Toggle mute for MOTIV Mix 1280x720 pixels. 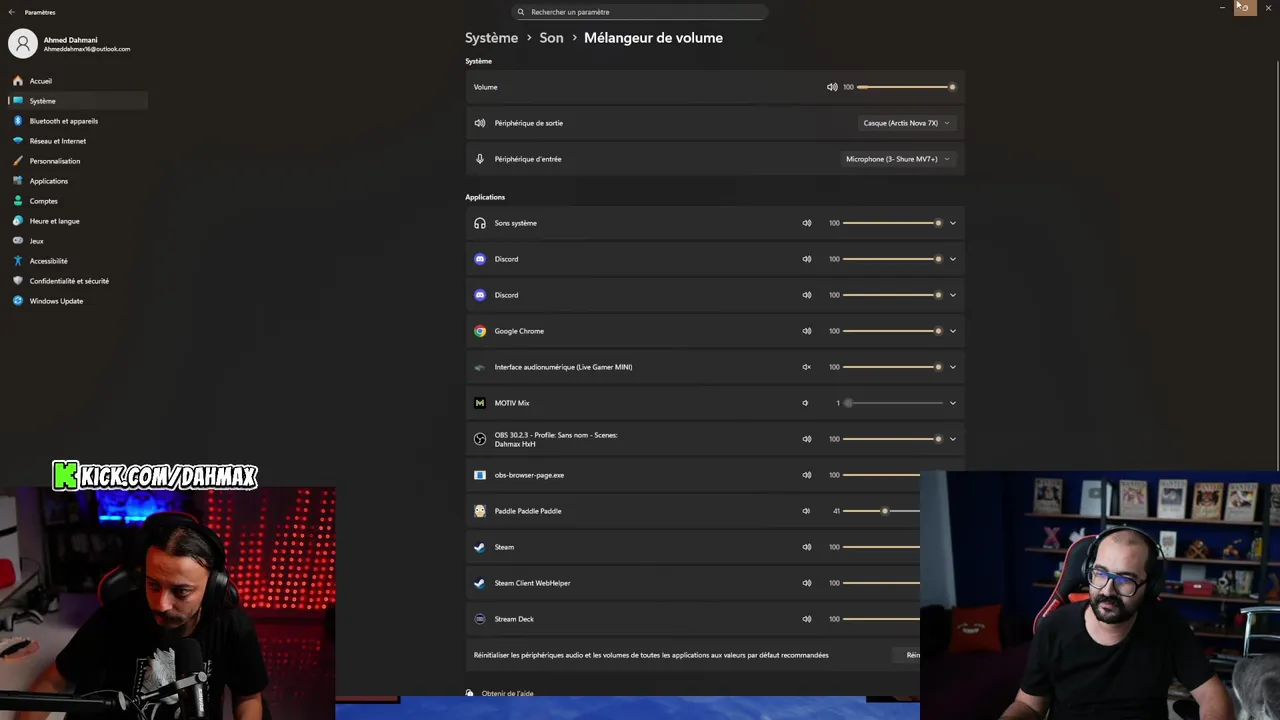[805, 403]
